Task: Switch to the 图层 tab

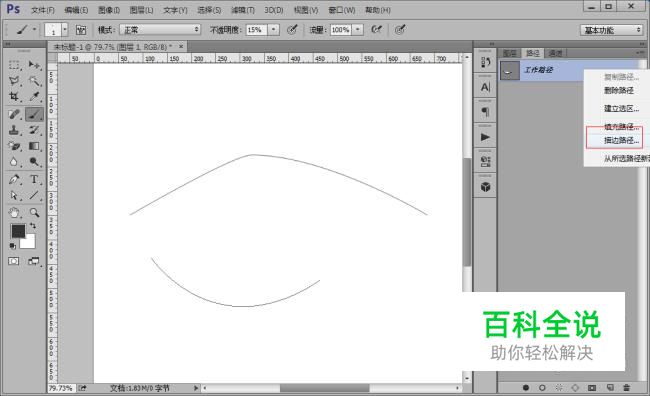Action: coord(509,53)
